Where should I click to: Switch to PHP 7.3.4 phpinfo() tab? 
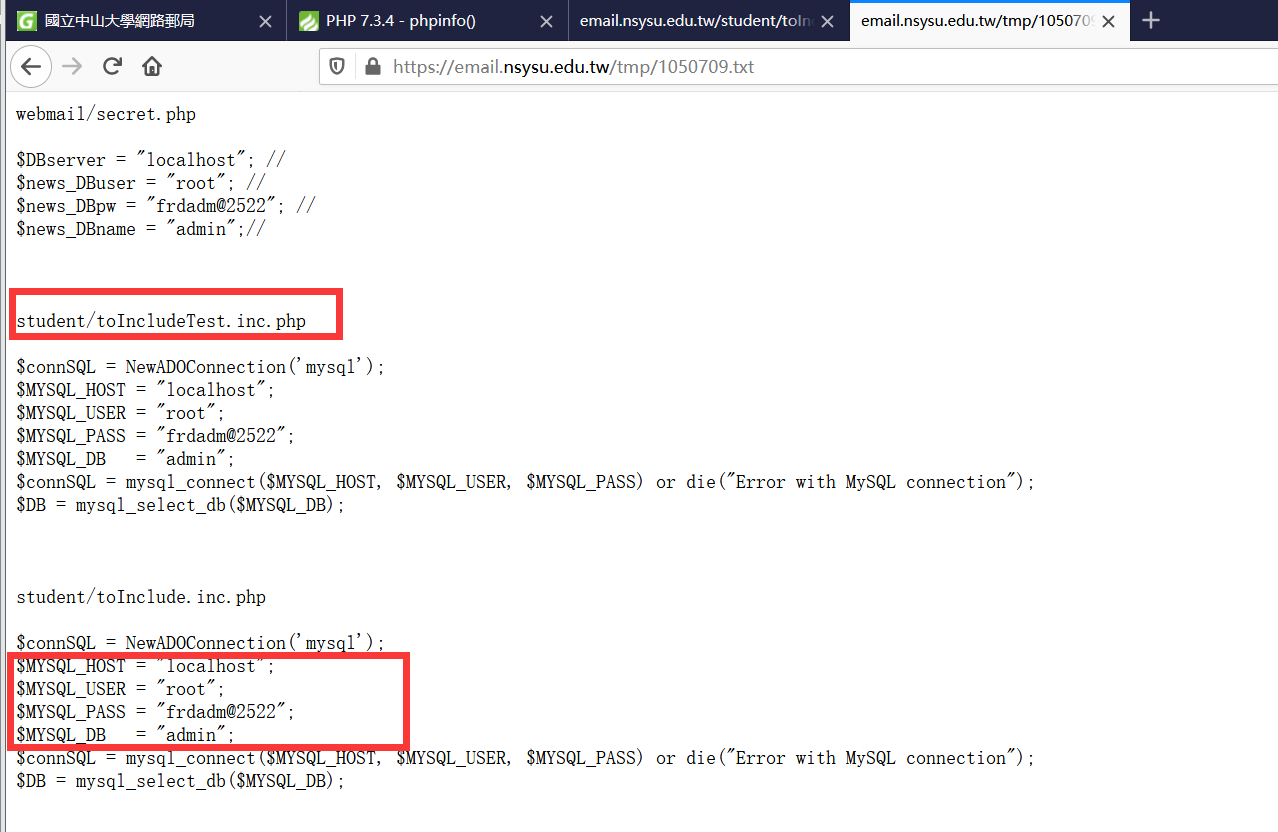coord(427,20)
